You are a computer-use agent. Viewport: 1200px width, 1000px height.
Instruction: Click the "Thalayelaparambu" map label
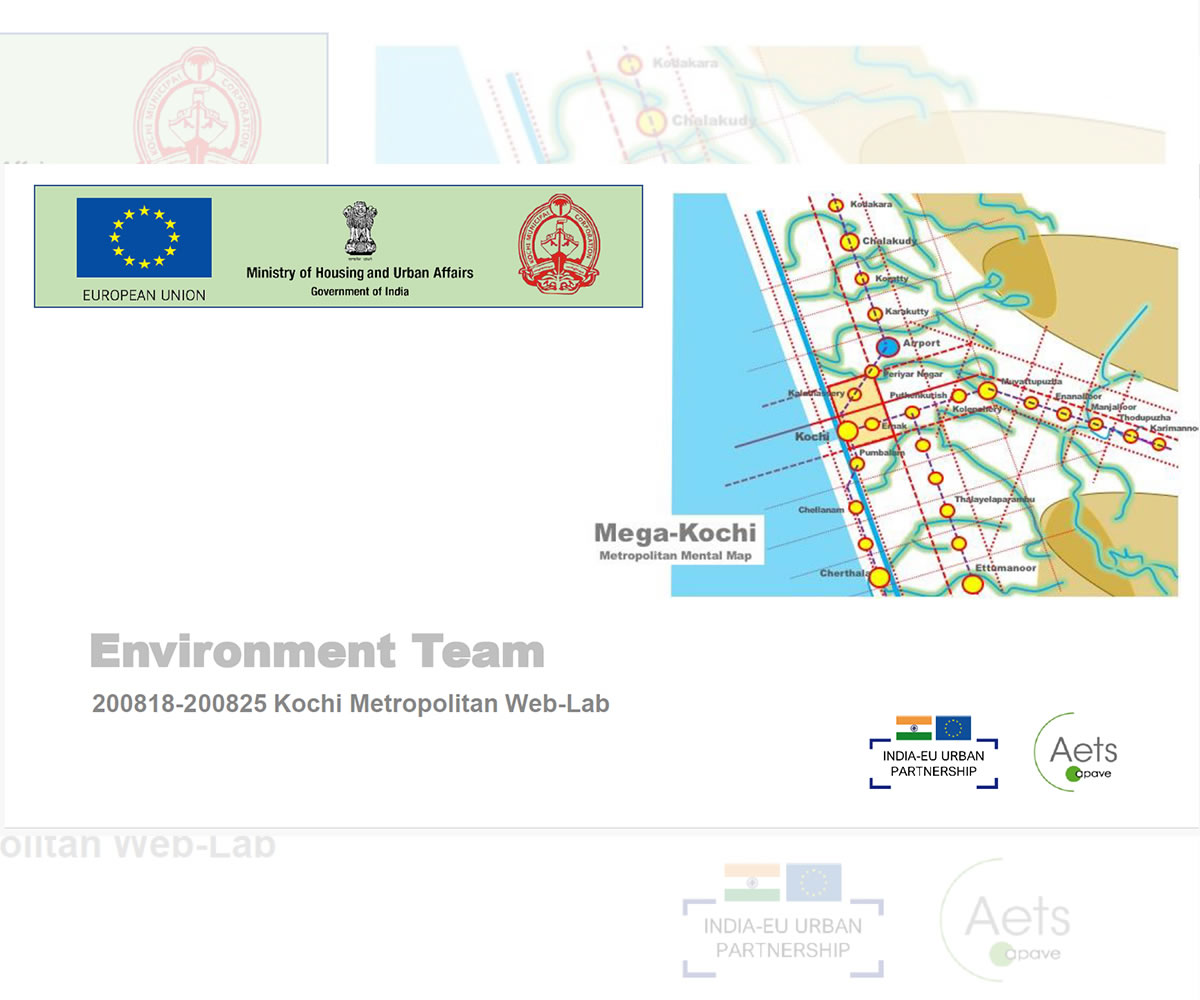click(994, 499)
